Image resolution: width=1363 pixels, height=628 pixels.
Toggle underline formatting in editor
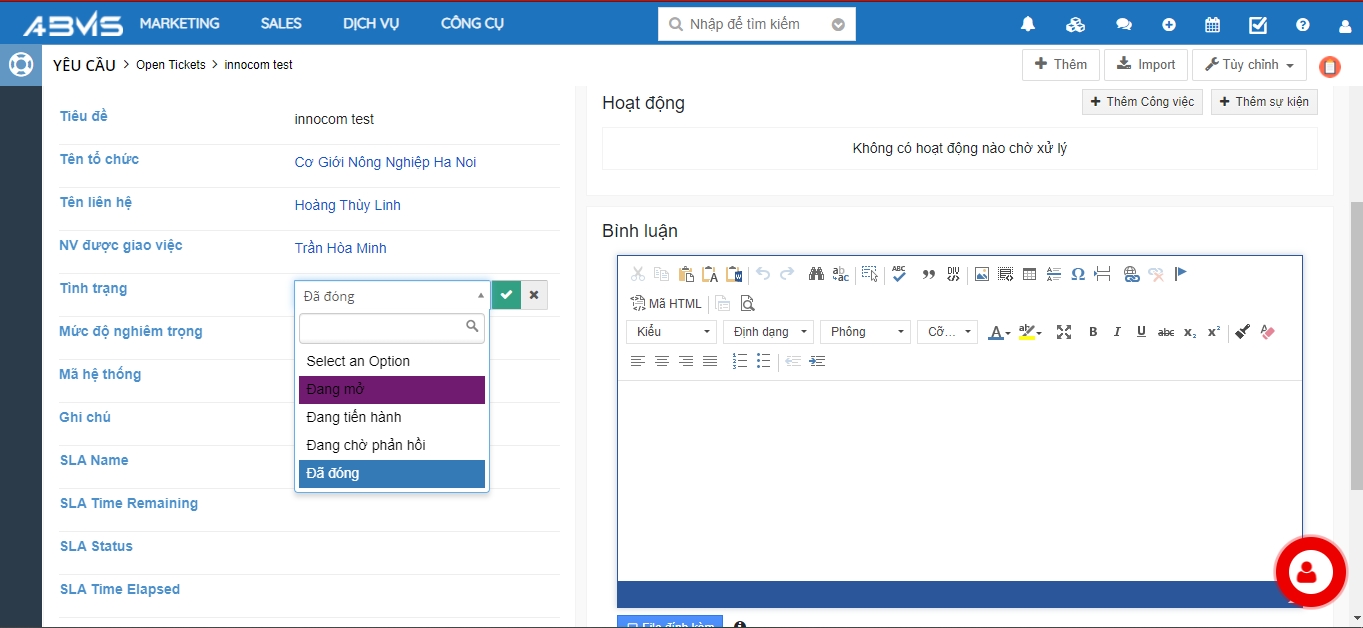1141,332
